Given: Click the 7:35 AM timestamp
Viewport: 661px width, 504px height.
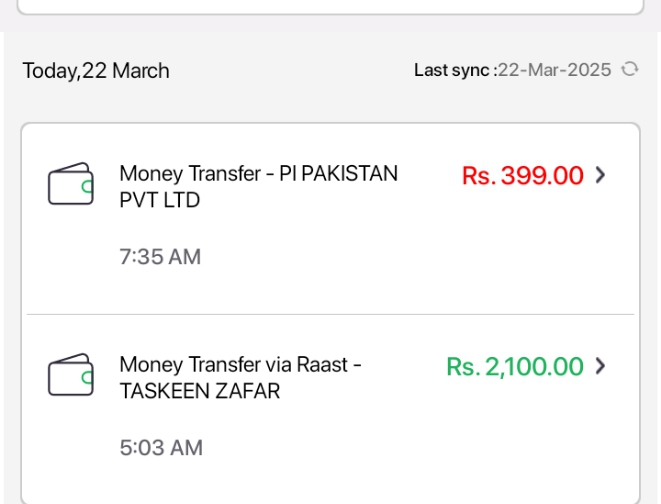Looking at the screenshot, I should [160, 257].
